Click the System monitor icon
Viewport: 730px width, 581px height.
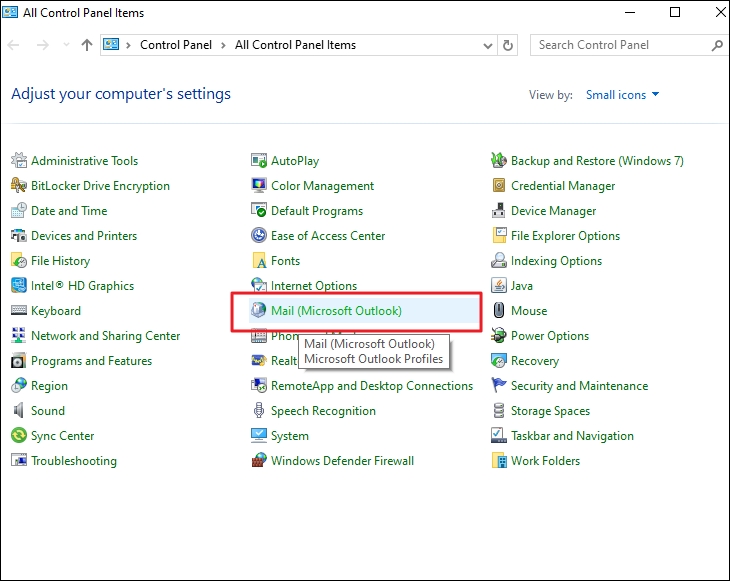(259, 436)
